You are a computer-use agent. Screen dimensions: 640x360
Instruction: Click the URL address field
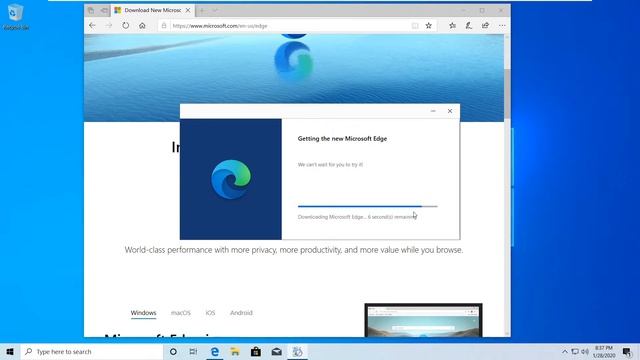[291, 26]
